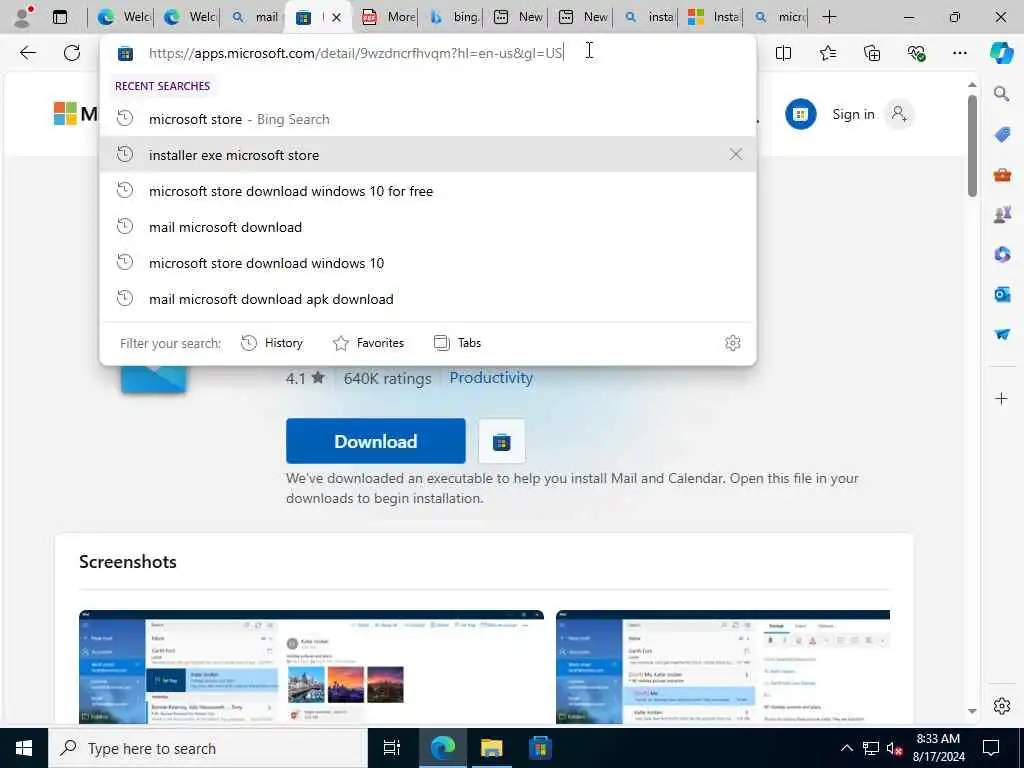Screen dimensions: 1024x768
Task: Switch to the 'micro' search tab
Action: pyautogui.click(x=778, y=17)
